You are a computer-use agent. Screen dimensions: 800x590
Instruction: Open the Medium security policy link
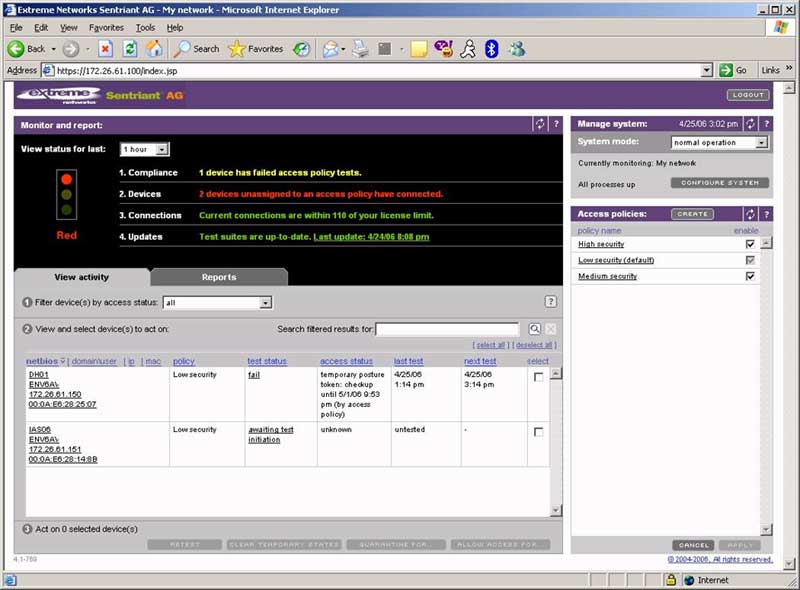(608, 276)
